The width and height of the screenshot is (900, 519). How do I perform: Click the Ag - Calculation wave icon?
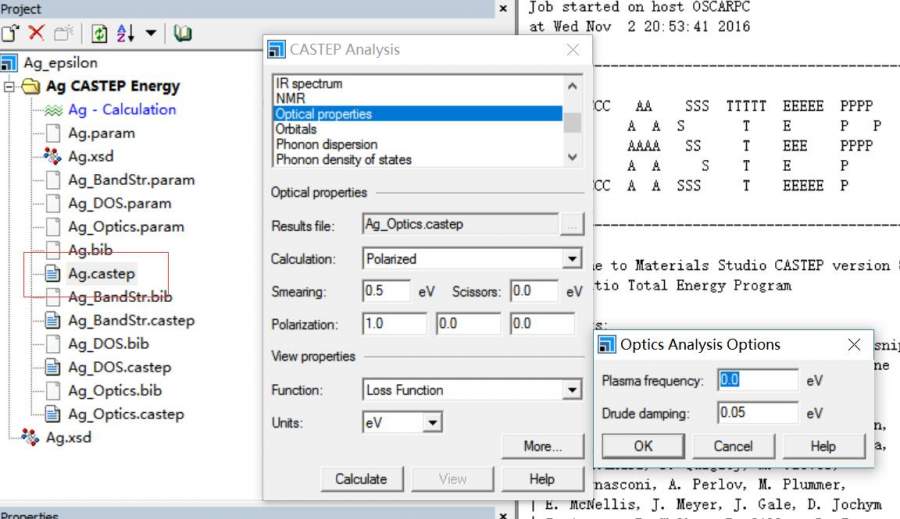(53, 110)
